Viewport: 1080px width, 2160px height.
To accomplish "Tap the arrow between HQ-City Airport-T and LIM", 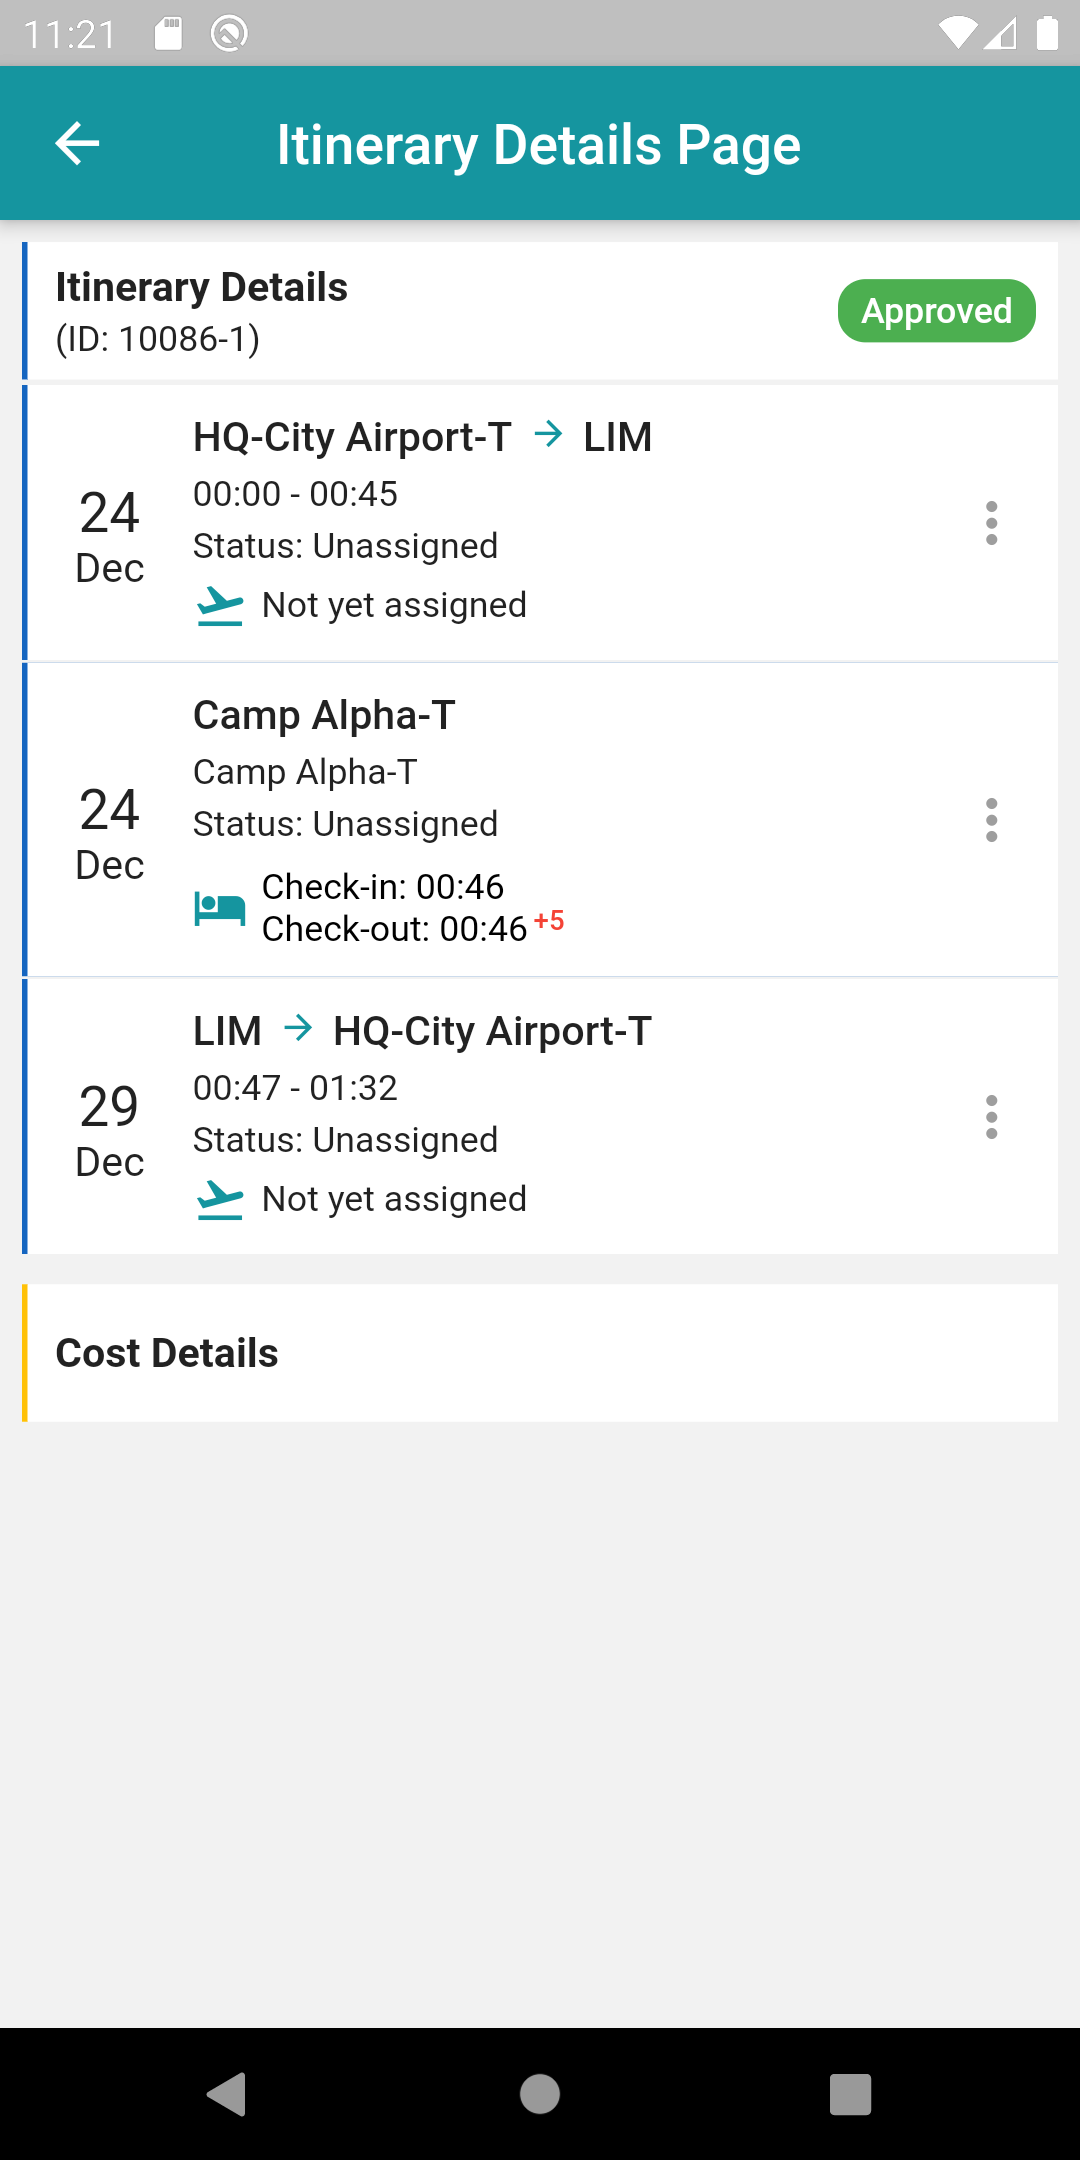I will pos(548,434).
